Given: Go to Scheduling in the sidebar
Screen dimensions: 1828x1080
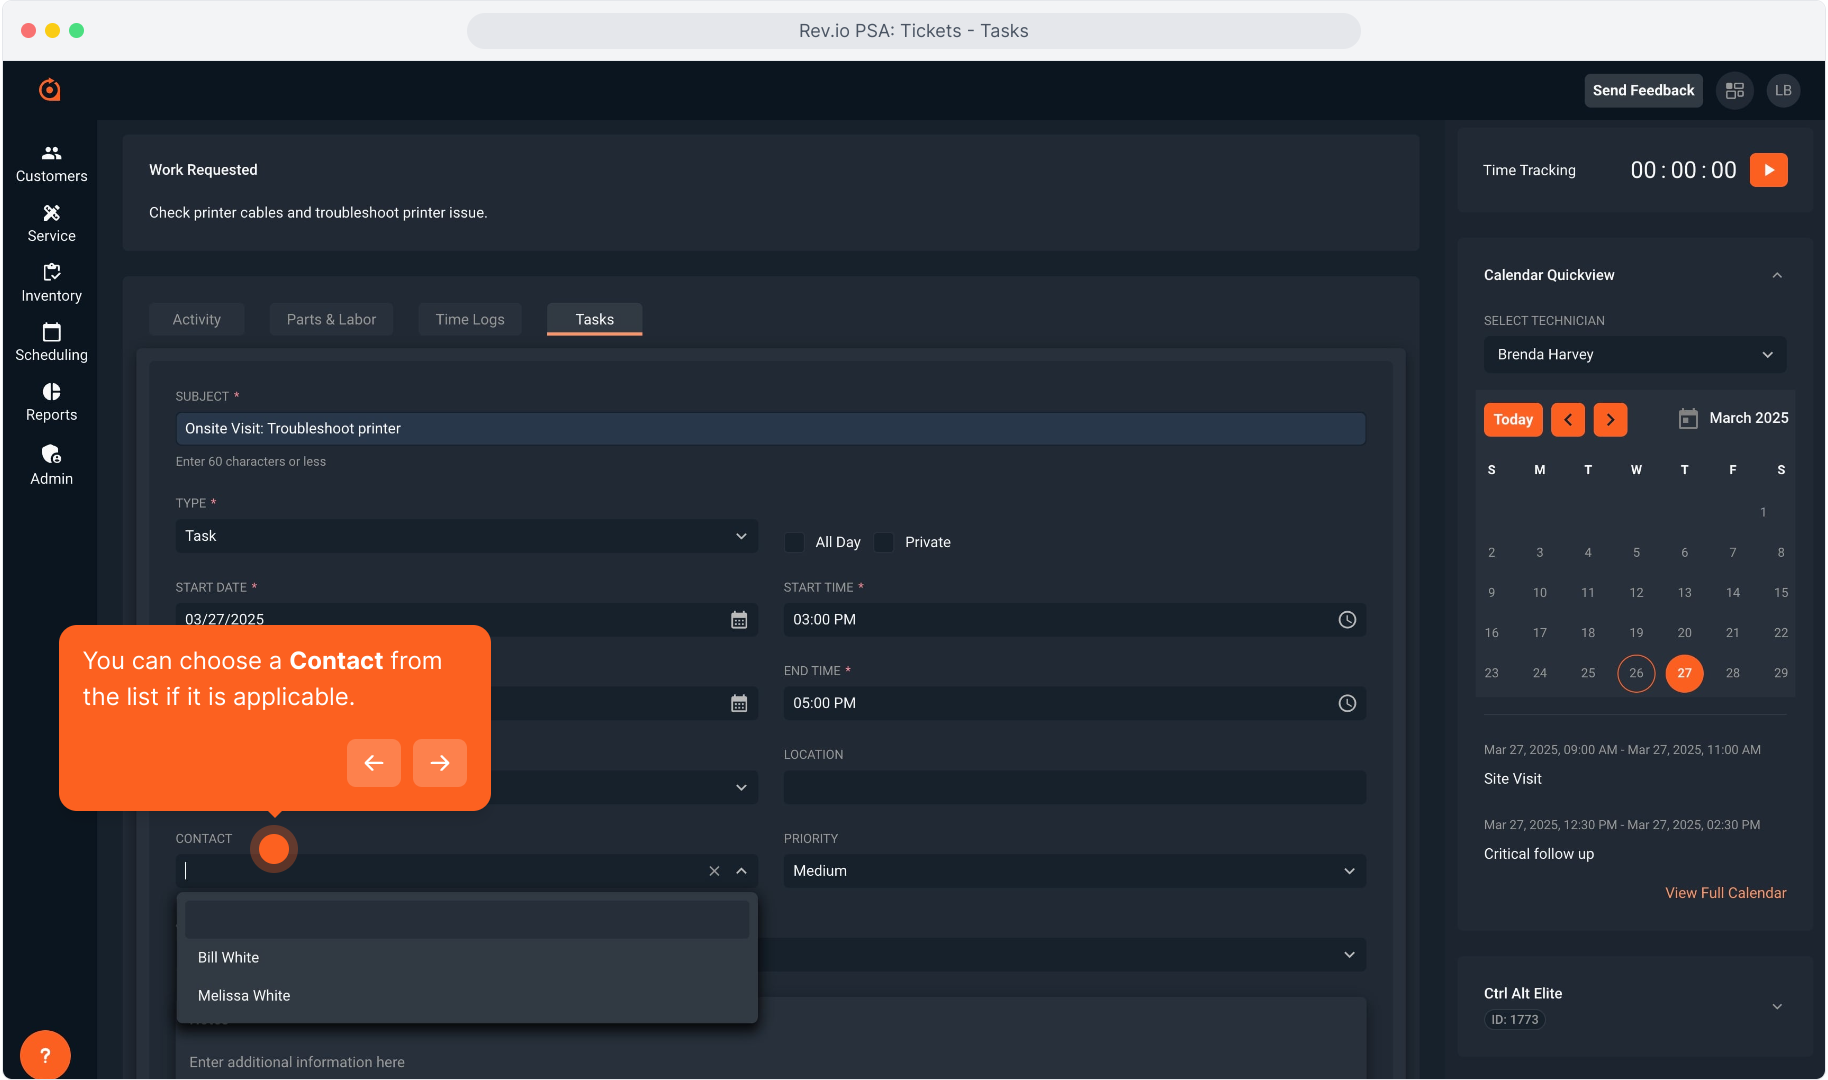Looking at the screenshot, I should [51, 342].
